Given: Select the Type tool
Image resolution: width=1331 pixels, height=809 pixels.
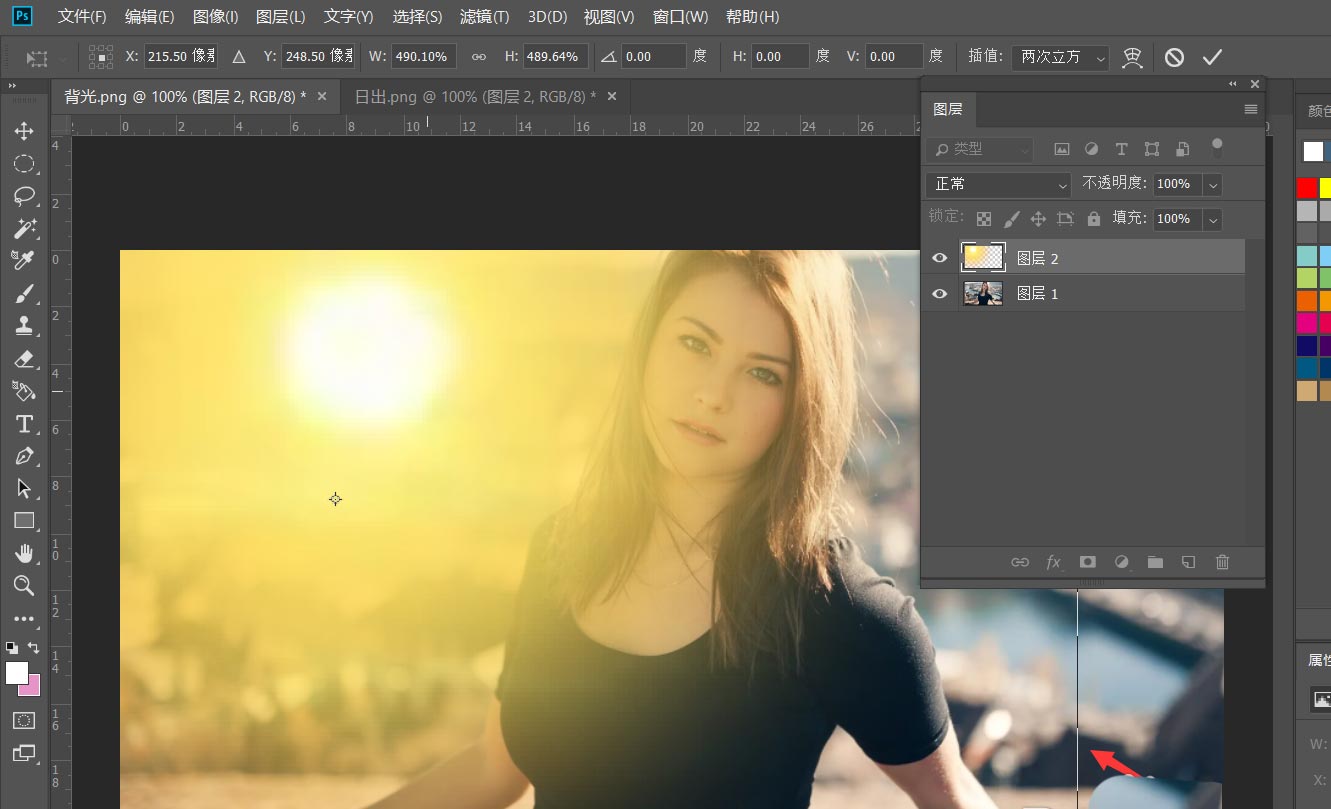Looking at the screenshot, I should coord(24,424).
